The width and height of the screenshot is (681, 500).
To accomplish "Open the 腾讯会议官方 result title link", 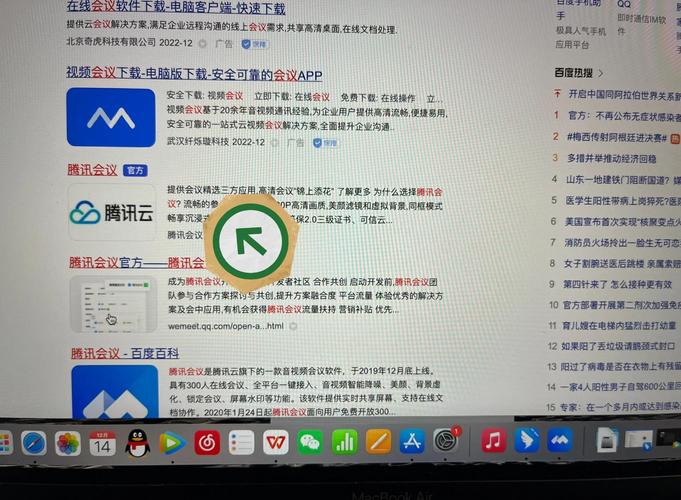I will point(136,262).
